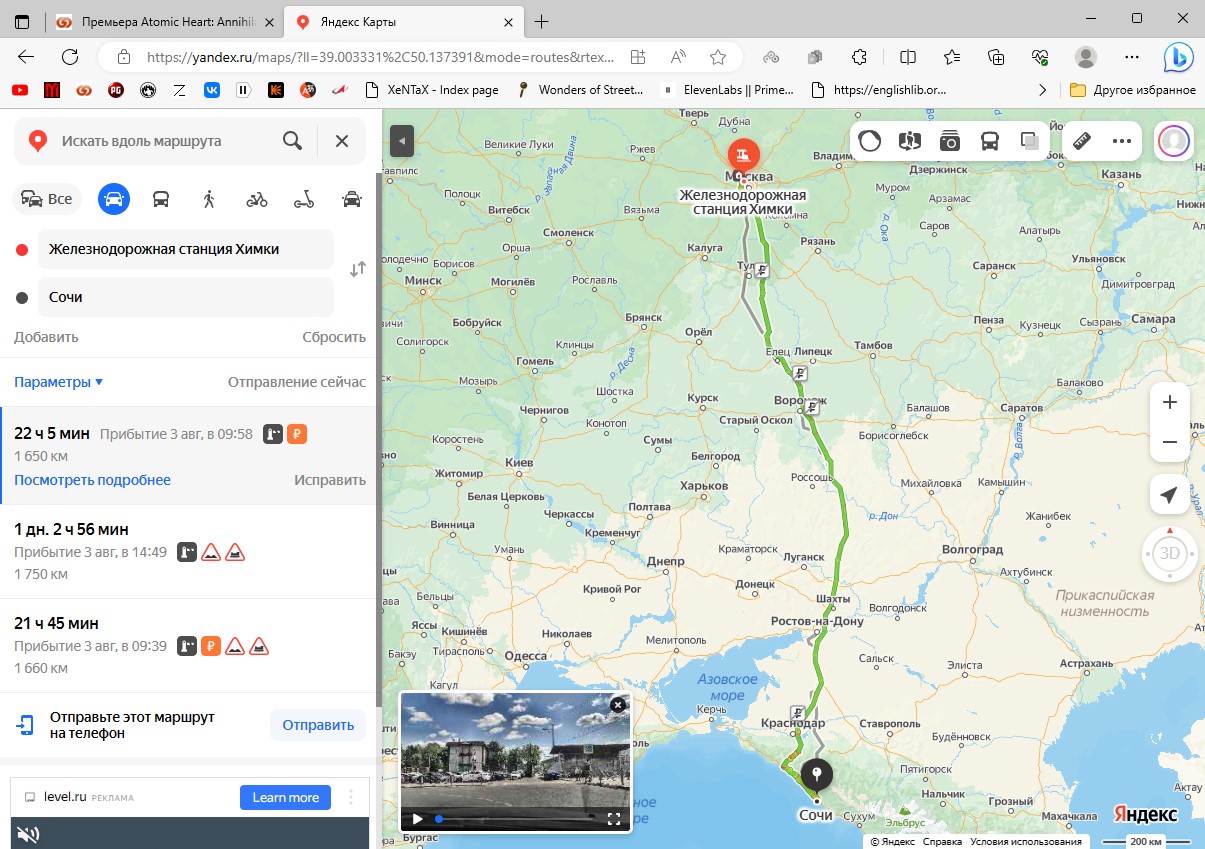Select car route mode
Screen dimensions: 1205x849
tap(114, 199)
